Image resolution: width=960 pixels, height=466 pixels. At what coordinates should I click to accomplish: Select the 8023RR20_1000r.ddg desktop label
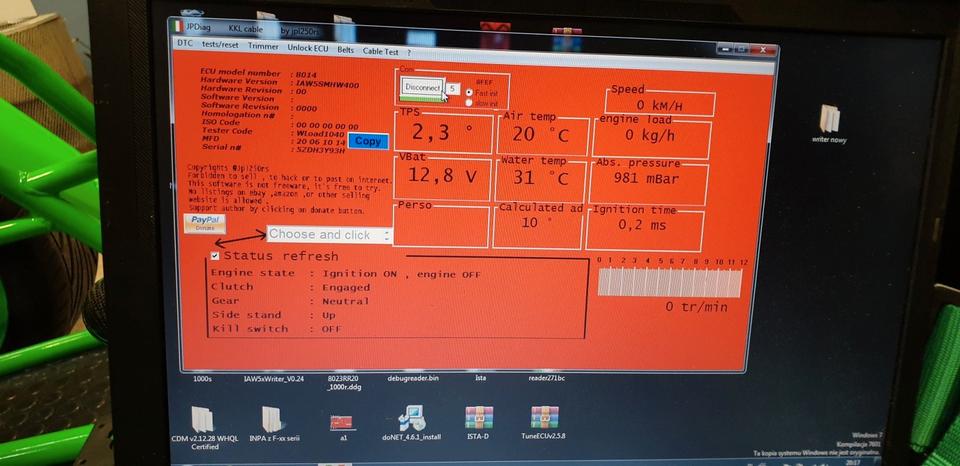pos(343,383)
